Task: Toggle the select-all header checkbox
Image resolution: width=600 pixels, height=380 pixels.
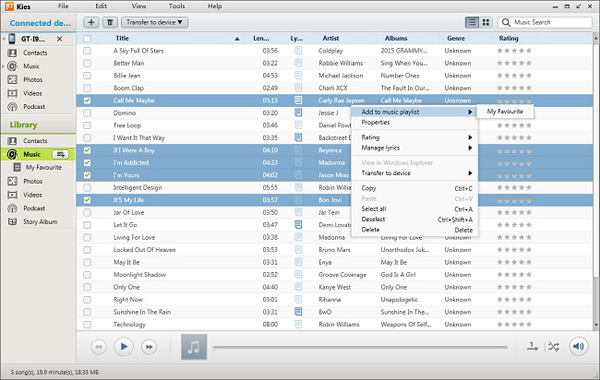Action: point(87,38)
